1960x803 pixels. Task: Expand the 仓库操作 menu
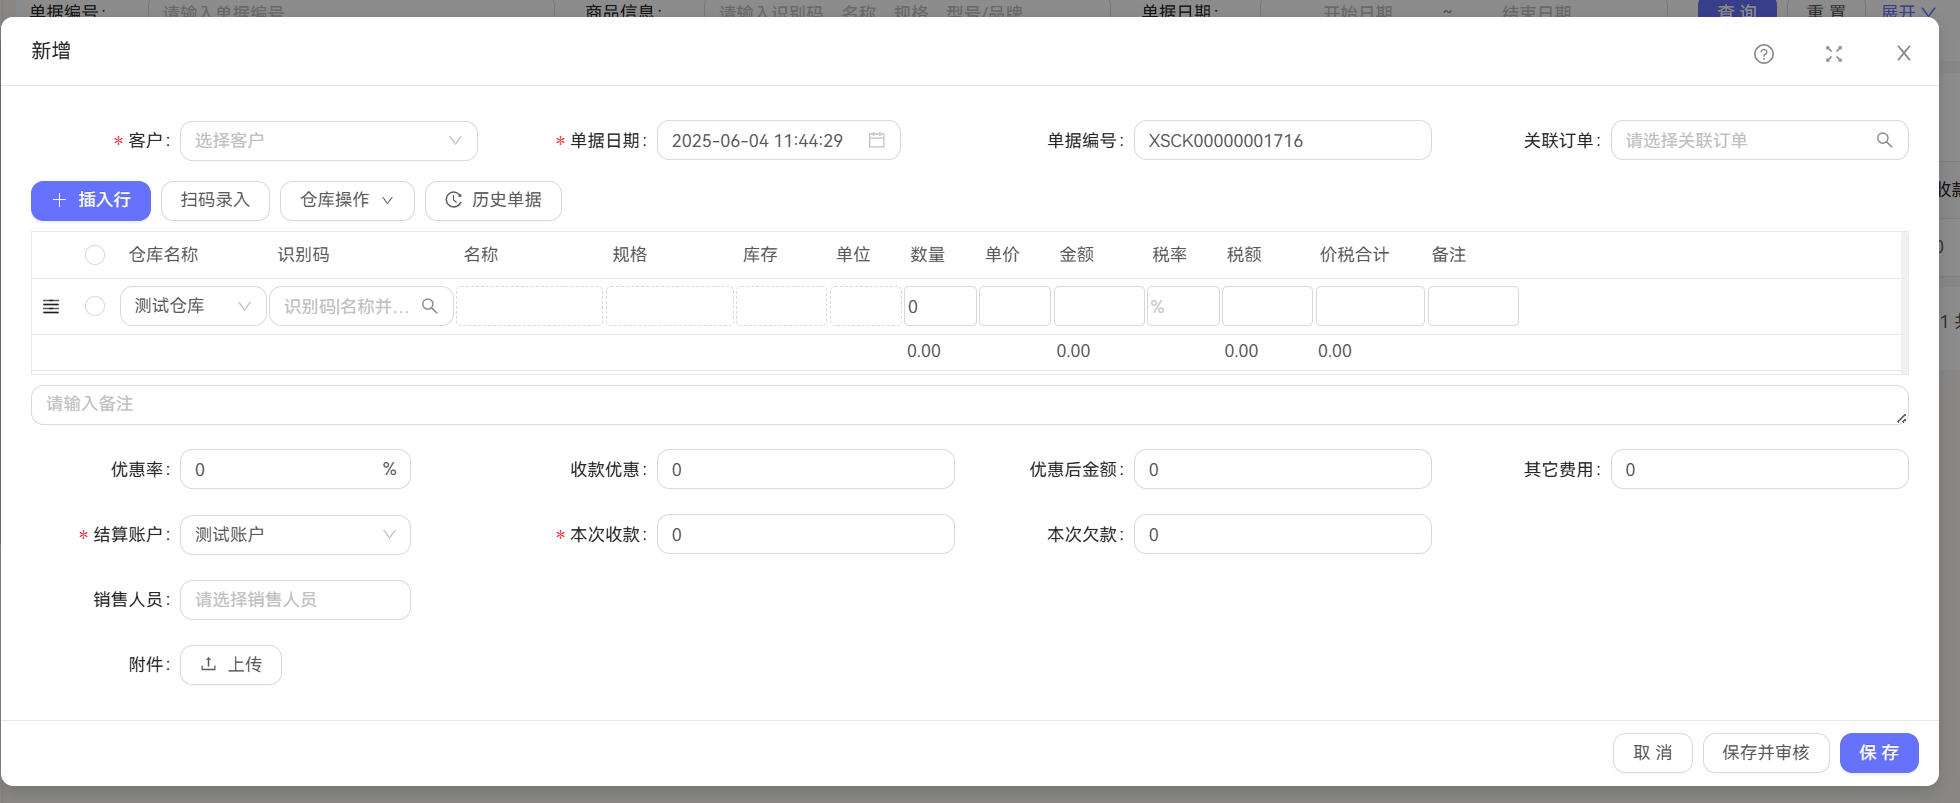click(347, 200)
